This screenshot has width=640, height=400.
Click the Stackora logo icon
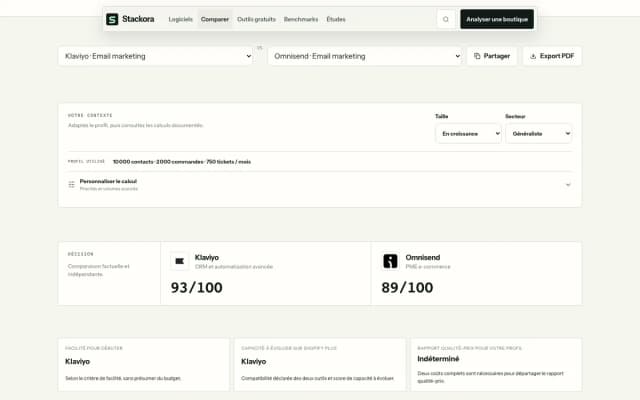pos(112,19)
